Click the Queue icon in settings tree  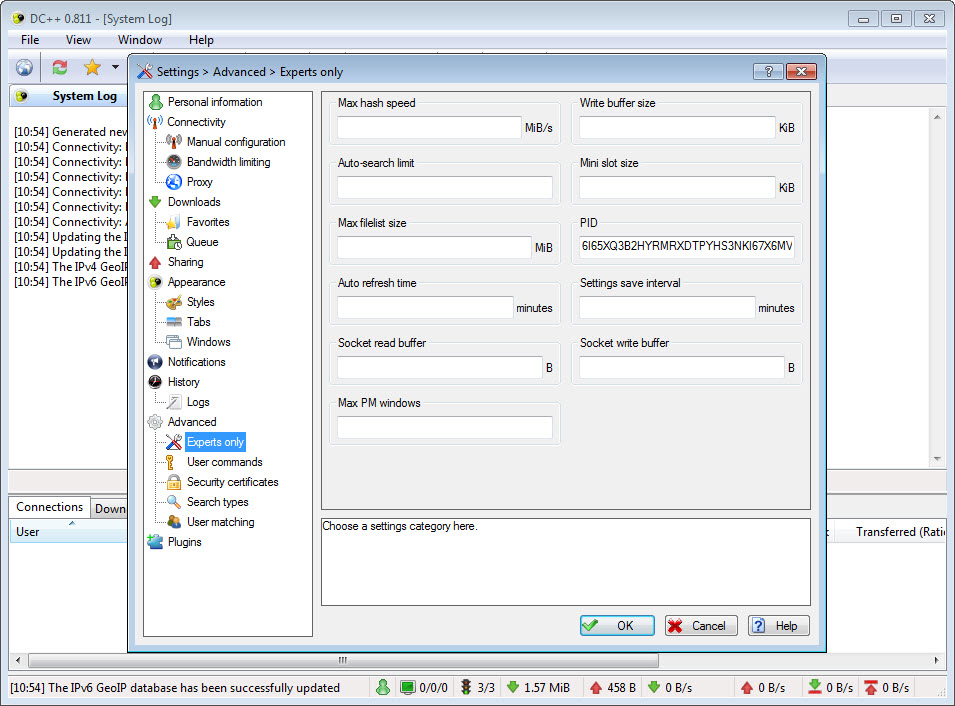(x=174, y=242)
